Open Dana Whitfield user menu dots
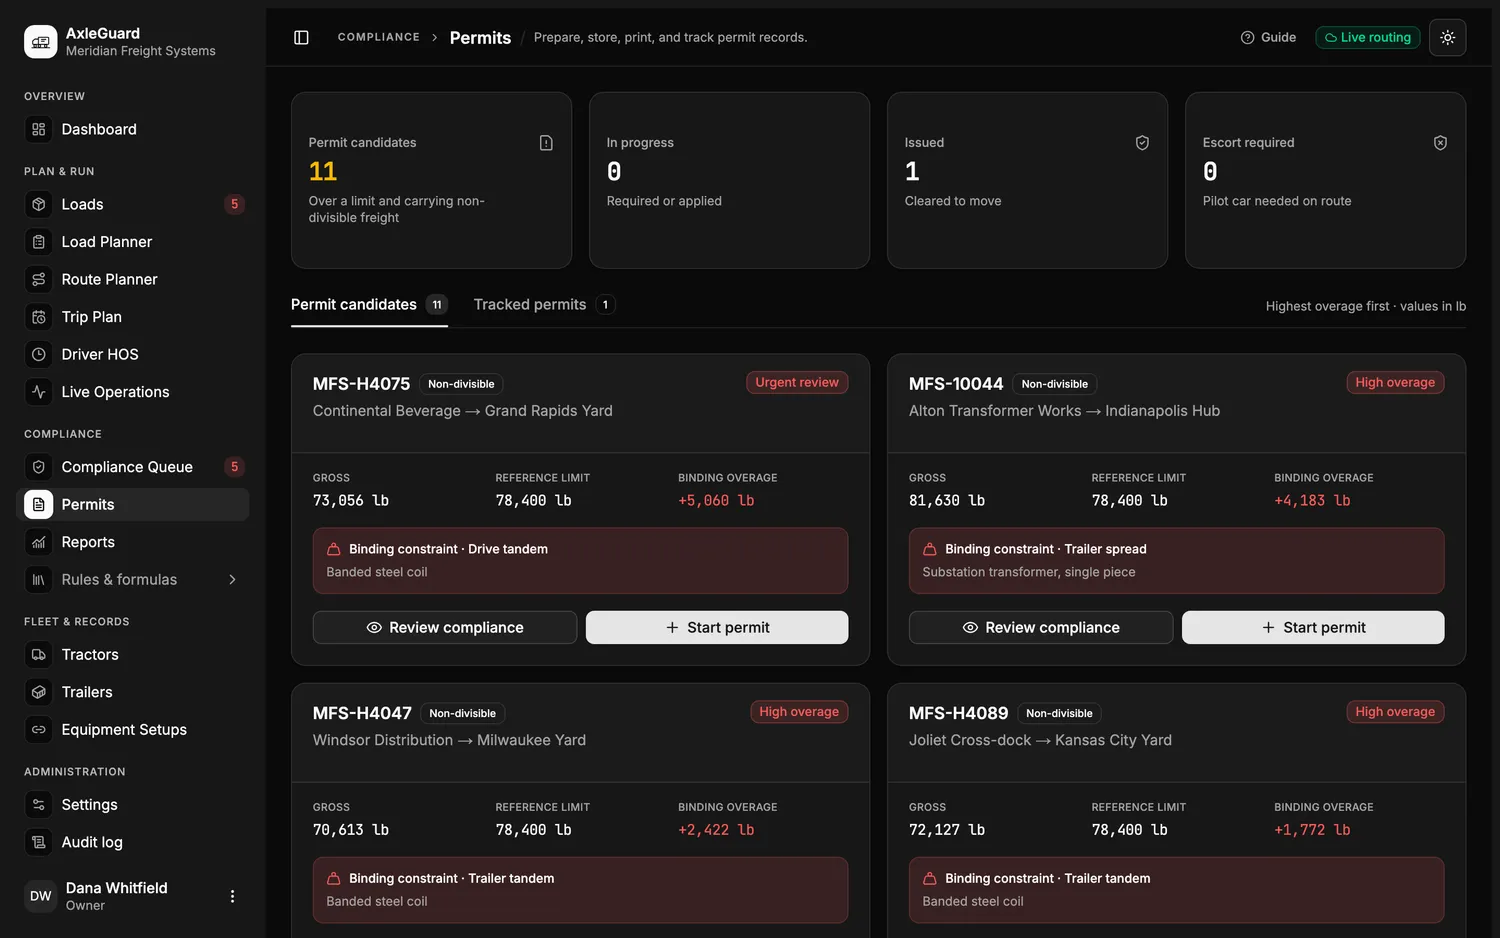1500x938 pixels. tap(232, 896)
